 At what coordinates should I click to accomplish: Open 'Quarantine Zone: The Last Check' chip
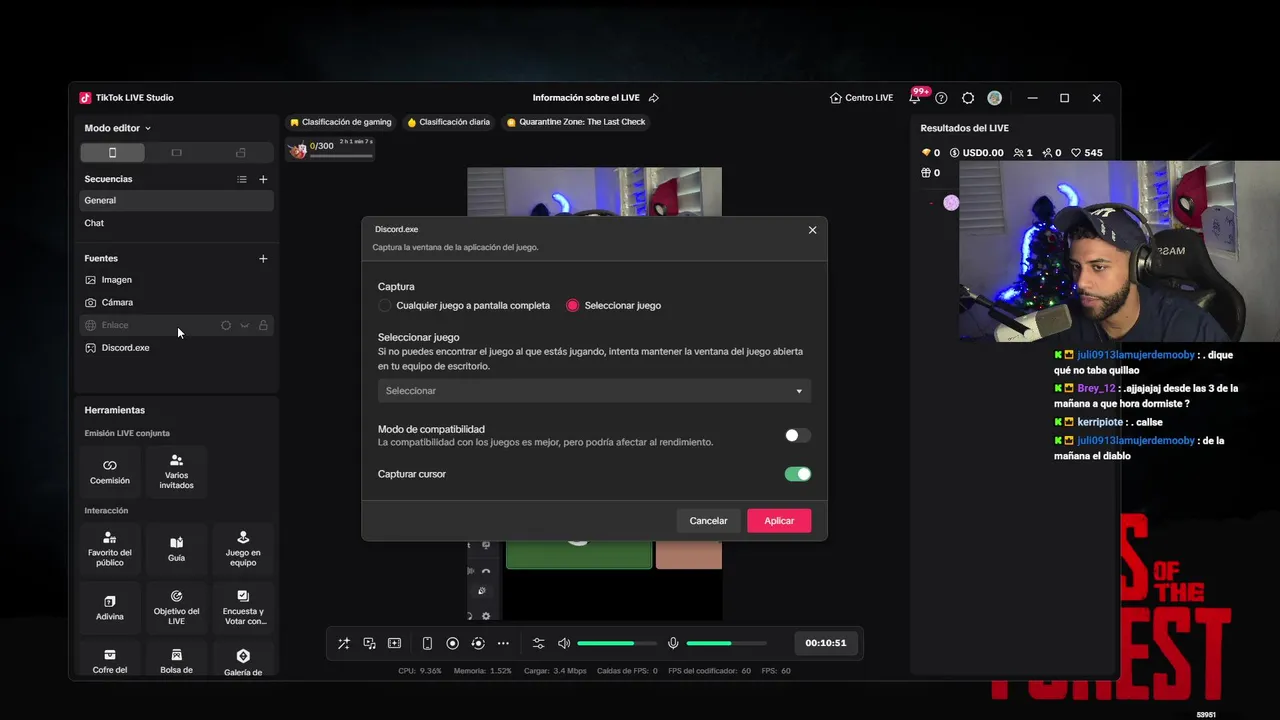coord(576,122)
